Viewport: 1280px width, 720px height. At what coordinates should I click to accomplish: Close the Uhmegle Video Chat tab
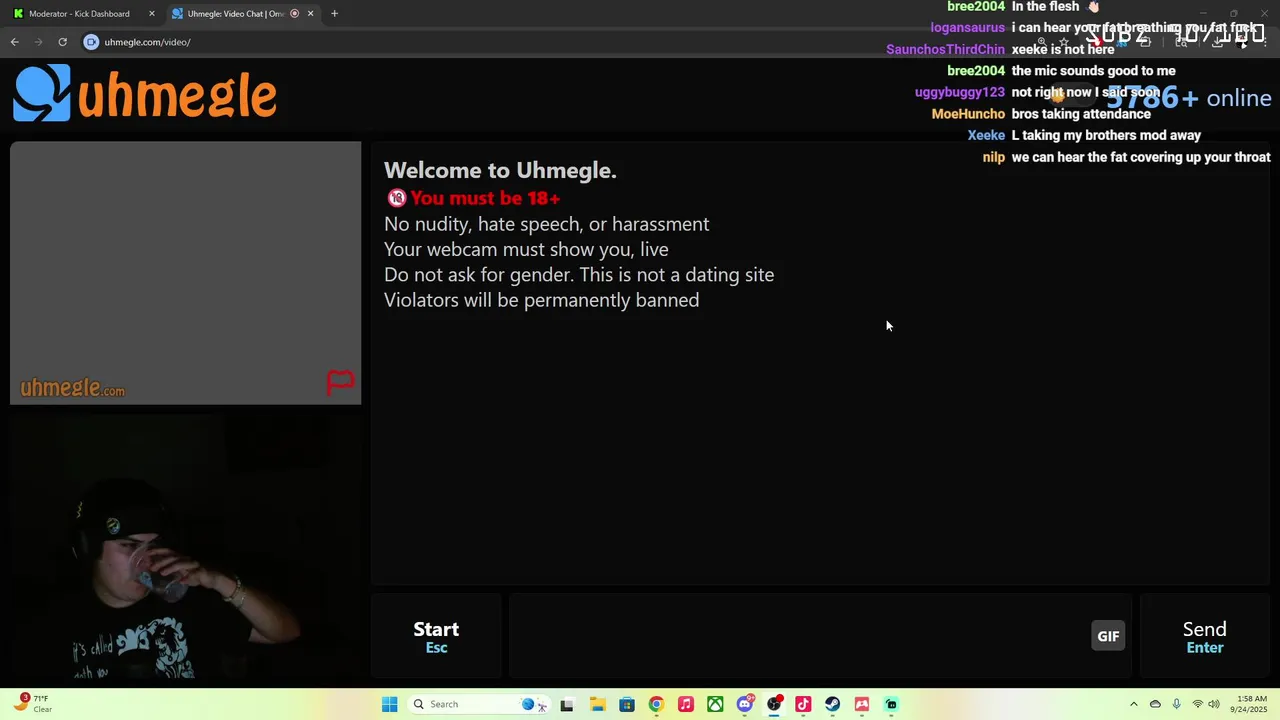[310, 14]
